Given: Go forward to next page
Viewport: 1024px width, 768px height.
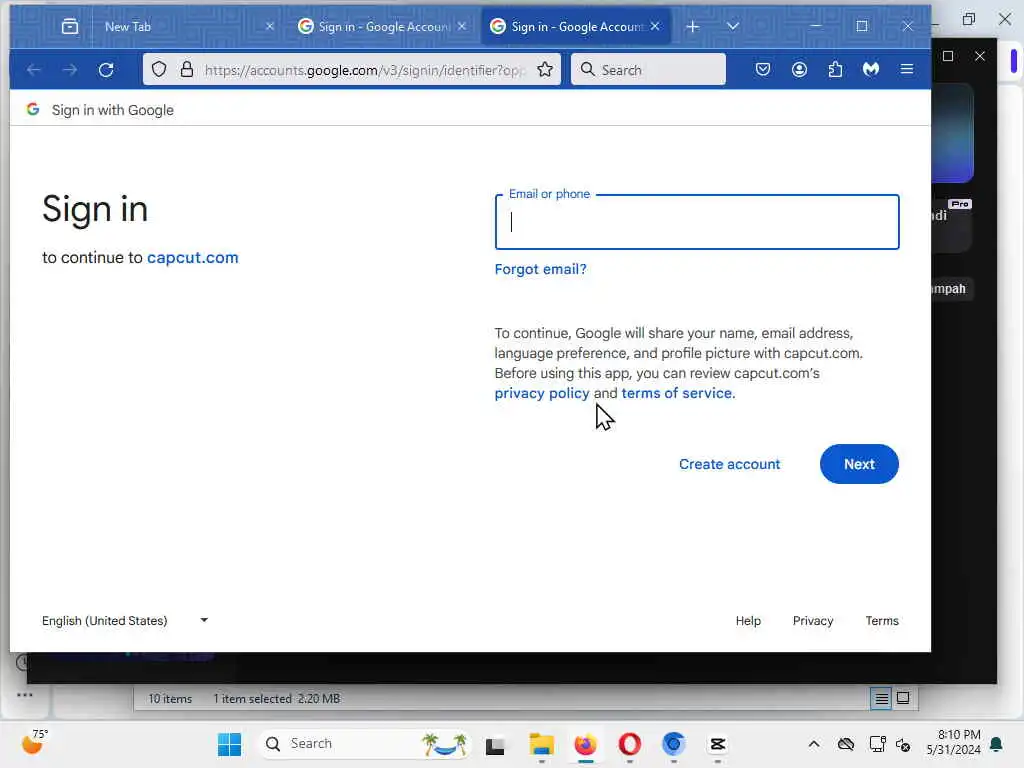Looking at the screenshot, I should 70,69.
